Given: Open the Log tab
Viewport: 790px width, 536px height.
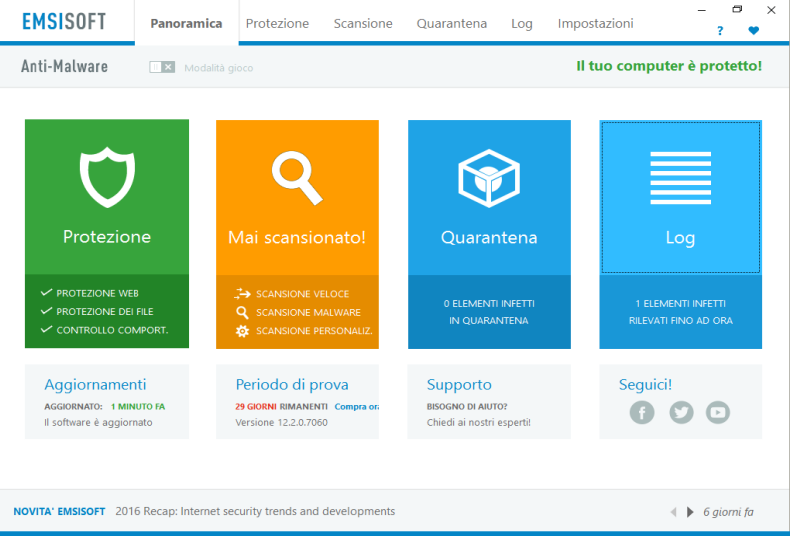Looking at the screenshot, I should click(521, 24).
